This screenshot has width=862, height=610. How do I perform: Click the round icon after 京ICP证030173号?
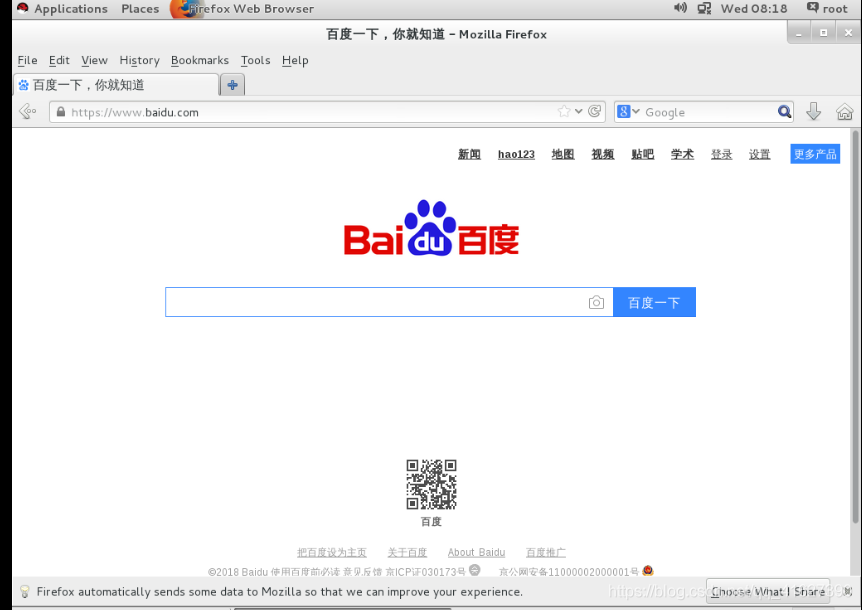(474, 570)
